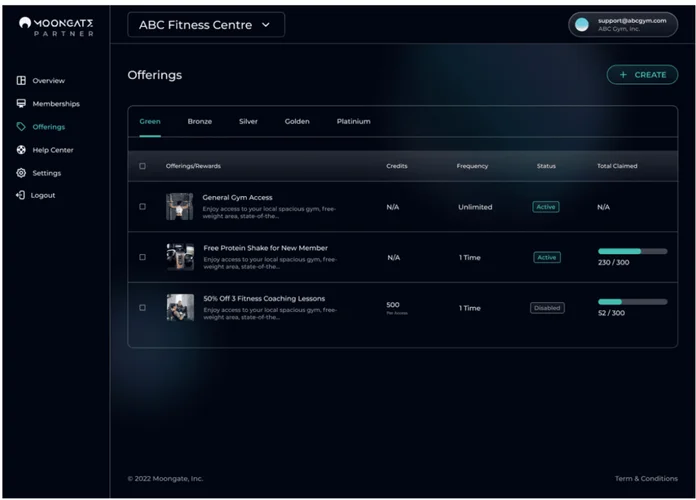Switch to the Bronze tab

pyautogui.click(x=199, y=121)
